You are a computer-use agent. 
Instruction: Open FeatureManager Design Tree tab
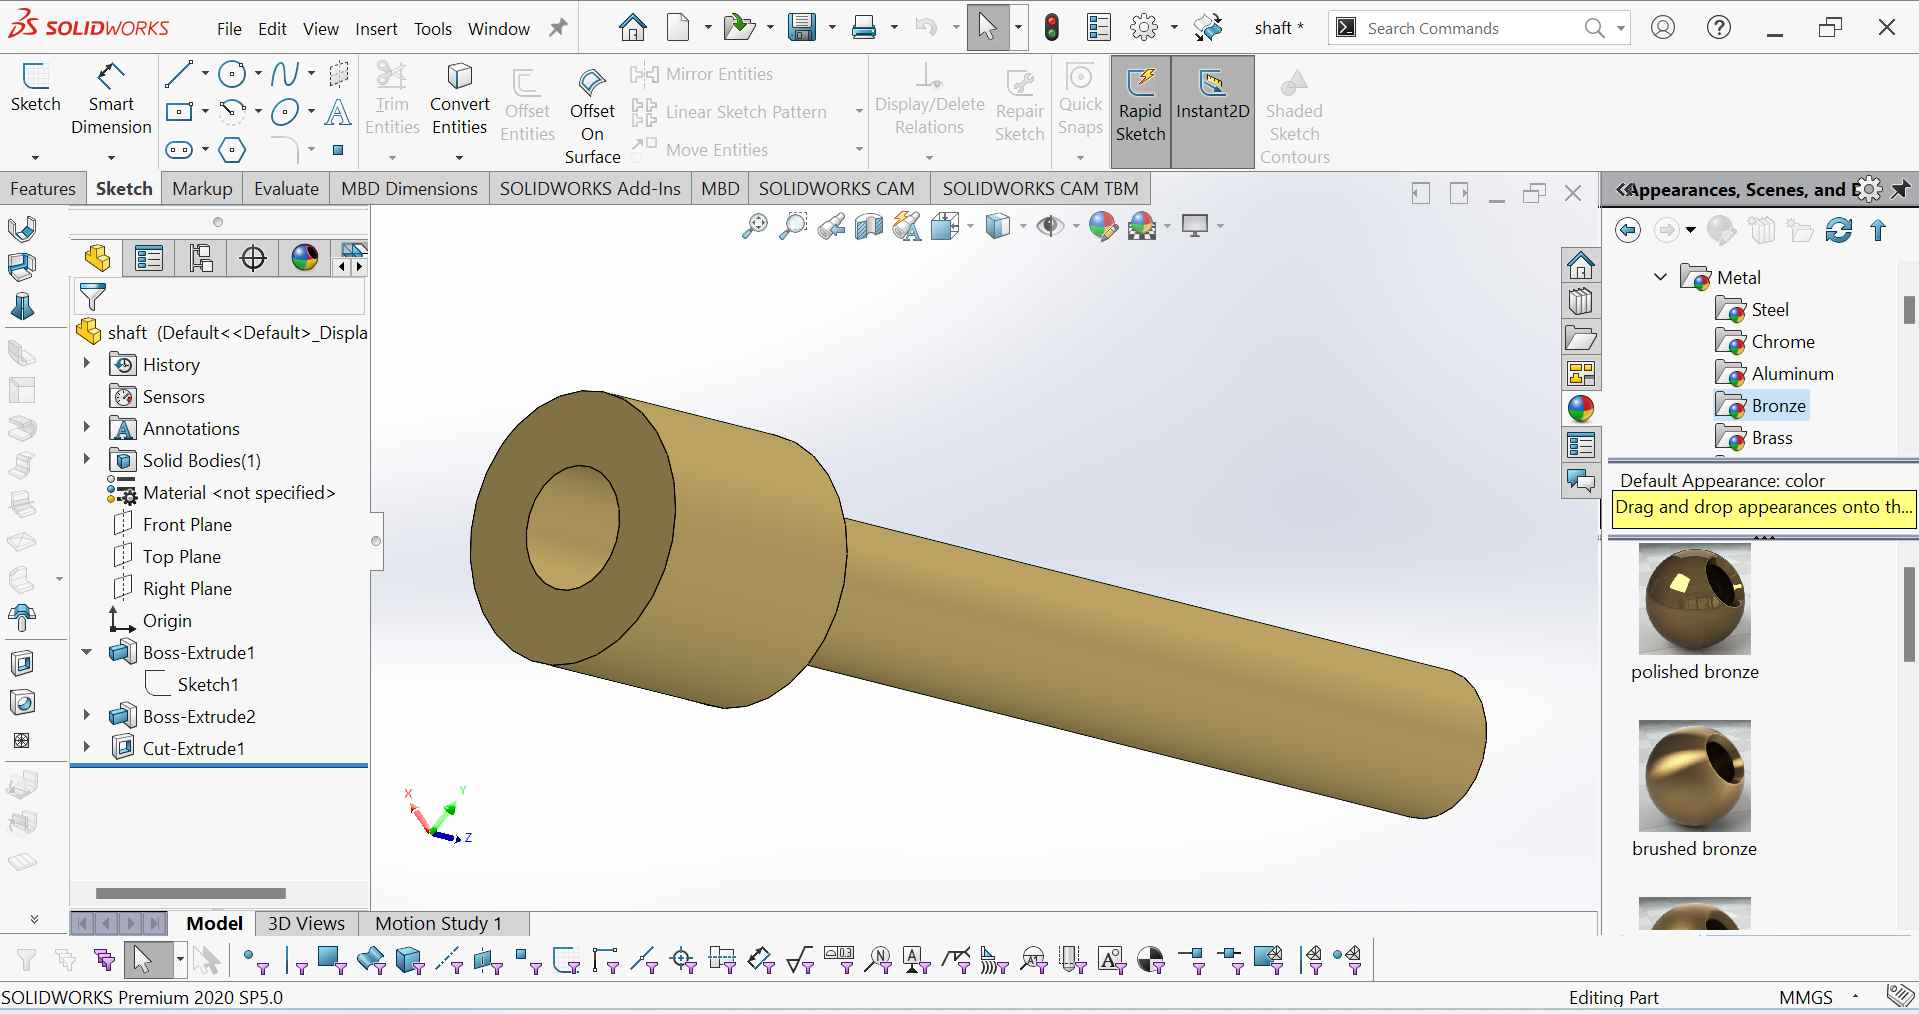click(97, 258)
